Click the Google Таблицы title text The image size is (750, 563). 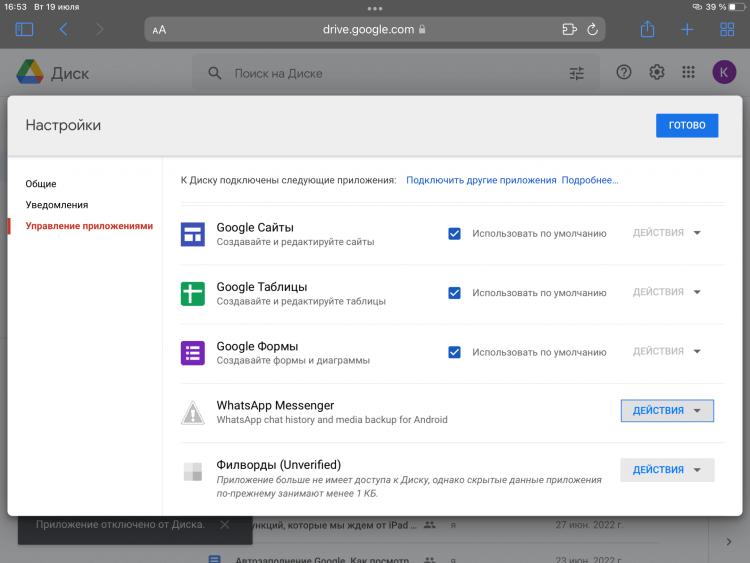pyautogui.click(x=262, y=287)
